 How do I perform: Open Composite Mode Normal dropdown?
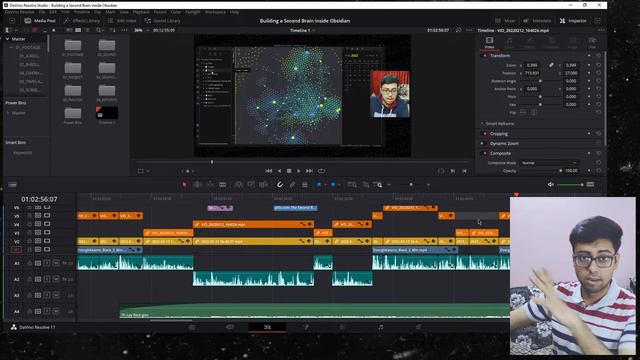point(549,163)
